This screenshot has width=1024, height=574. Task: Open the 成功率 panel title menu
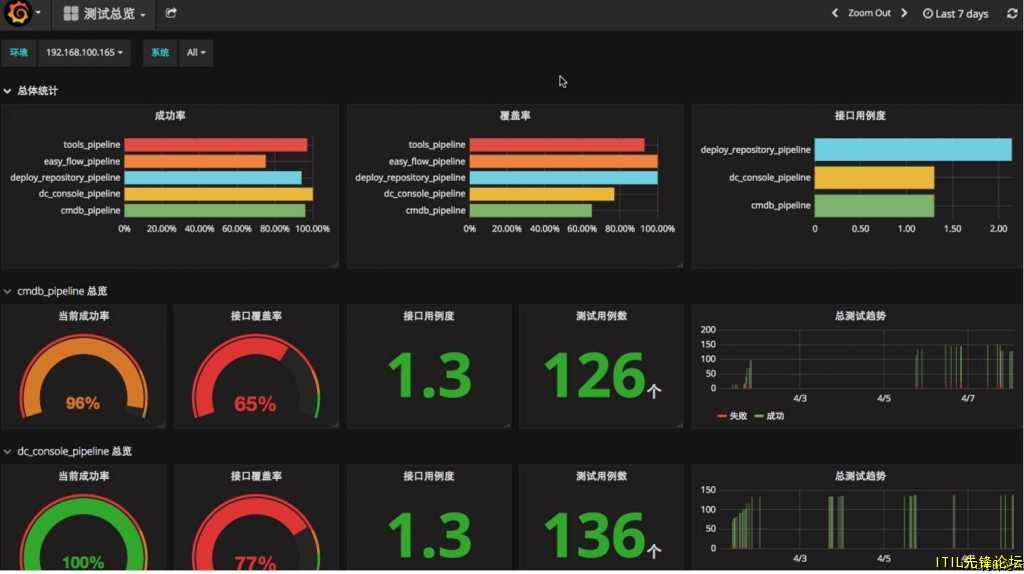pos(170,116)
